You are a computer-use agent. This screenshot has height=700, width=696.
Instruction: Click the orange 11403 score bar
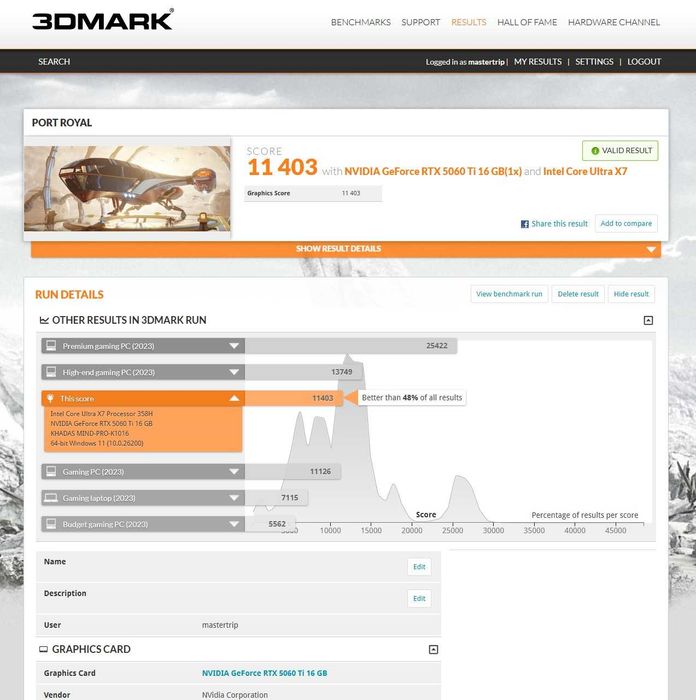click(x=294, y=398)
